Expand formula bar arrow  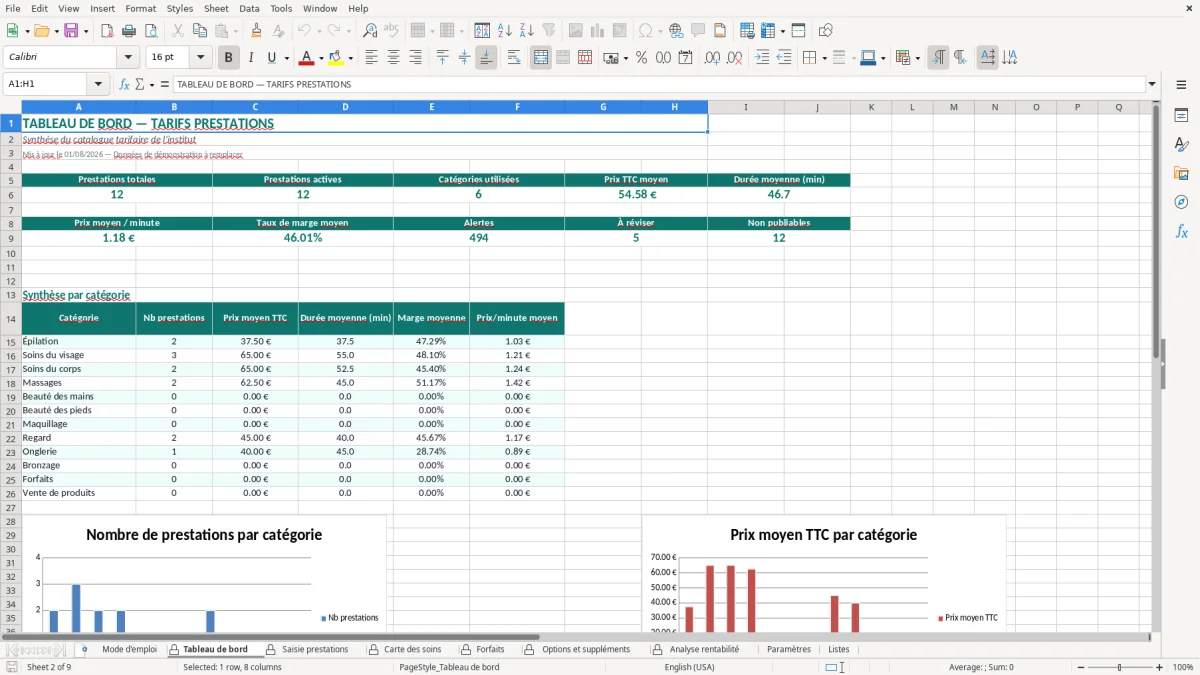pos(1152,84)
